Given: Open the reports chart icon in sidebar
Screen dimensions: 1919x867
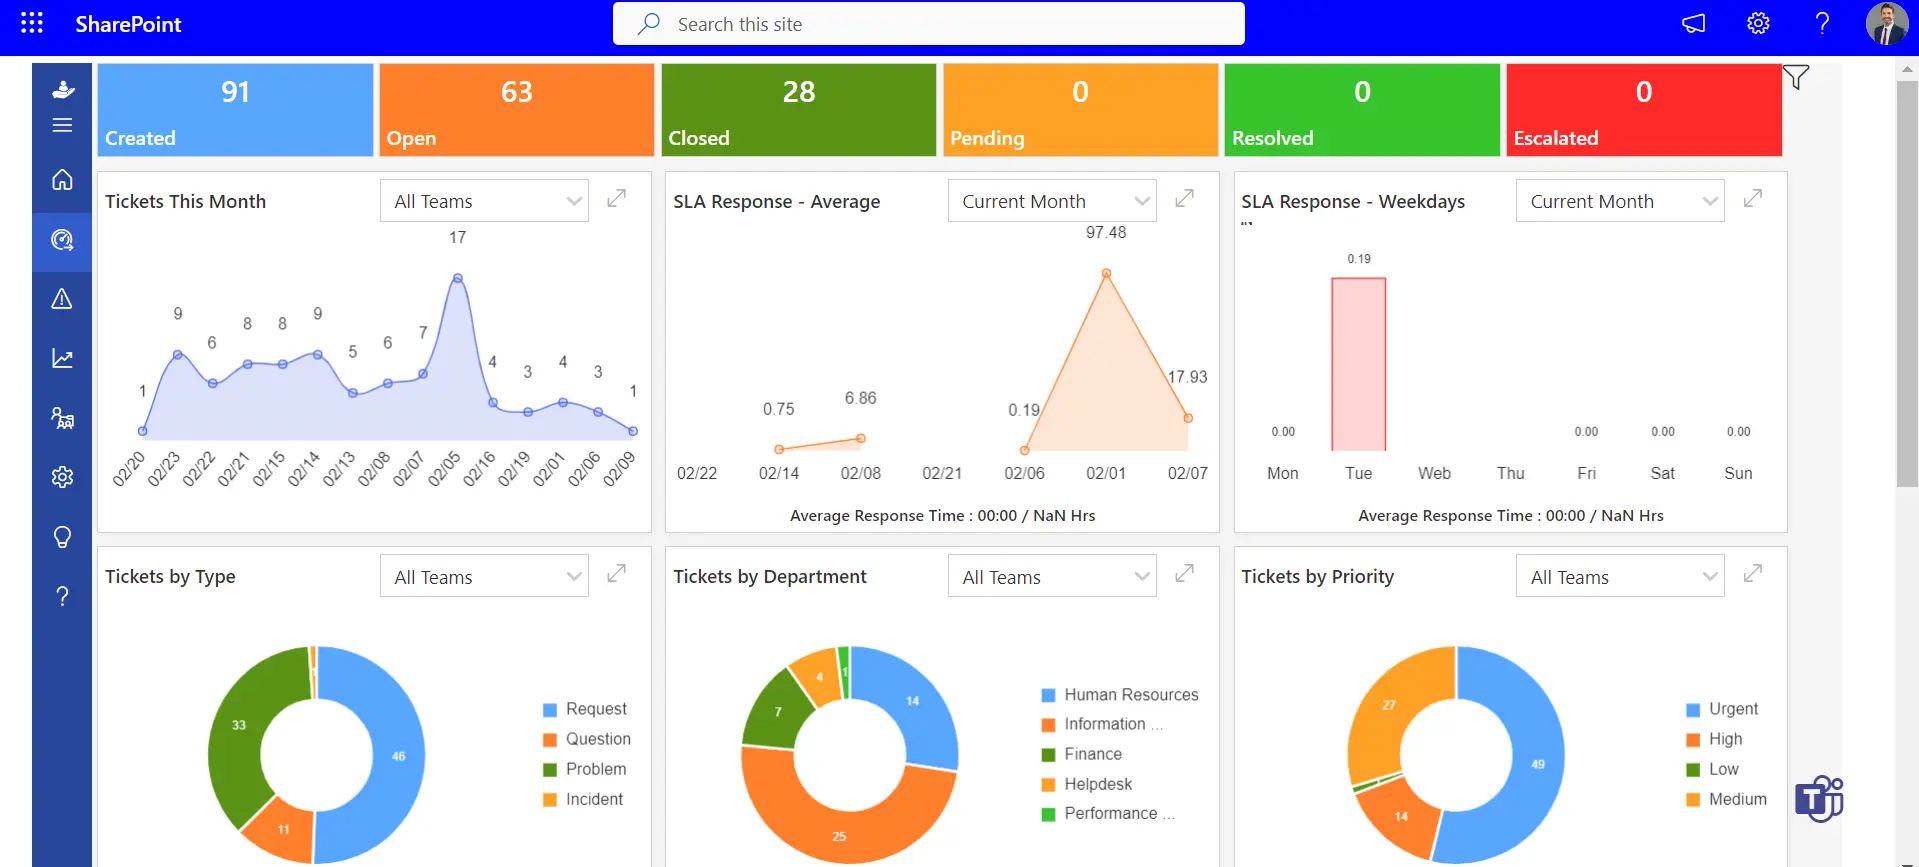Looking at the screenshot, I should point(62,358).
